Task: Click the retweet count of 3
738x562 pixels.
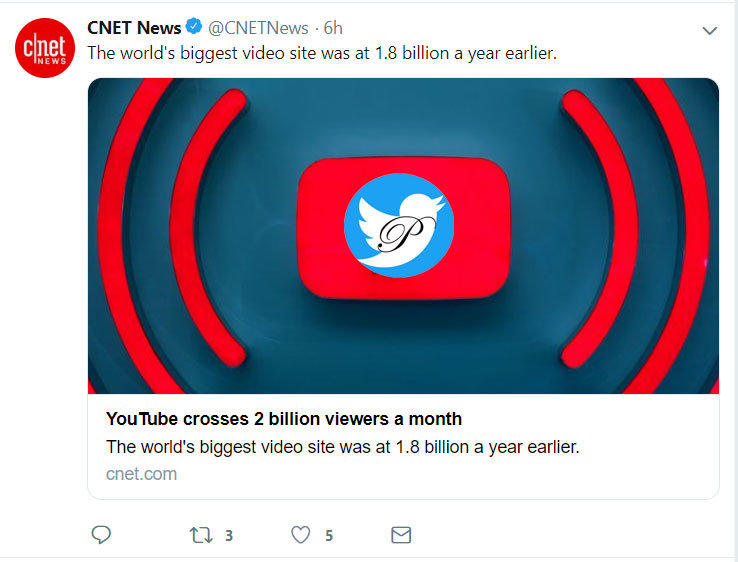Action: tap(229, 536)
